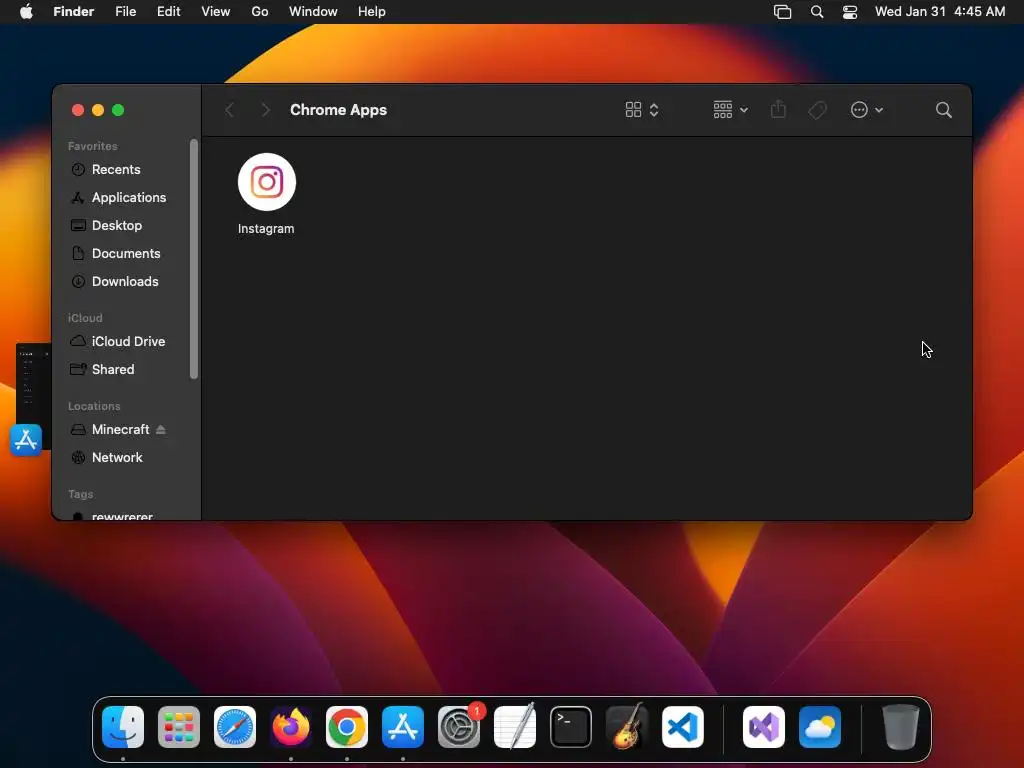Viewport: 1024px width, 768px height.
Task: Click the sidebar scrollbar
Action: click(x=193, y=259)
